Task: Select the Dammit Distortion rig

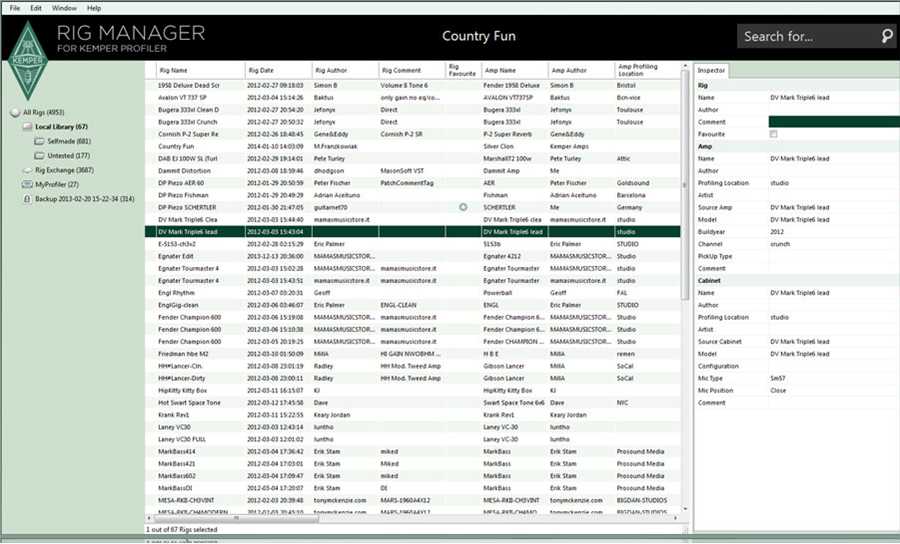Action: 413,171
